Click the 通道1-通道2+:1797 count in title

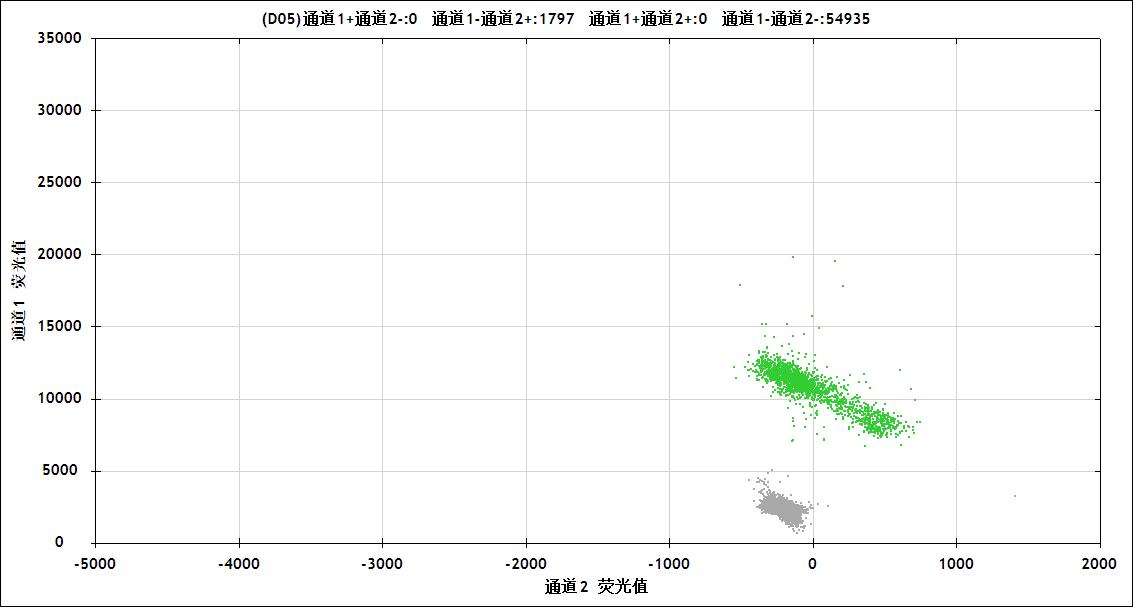coord(503,19)
